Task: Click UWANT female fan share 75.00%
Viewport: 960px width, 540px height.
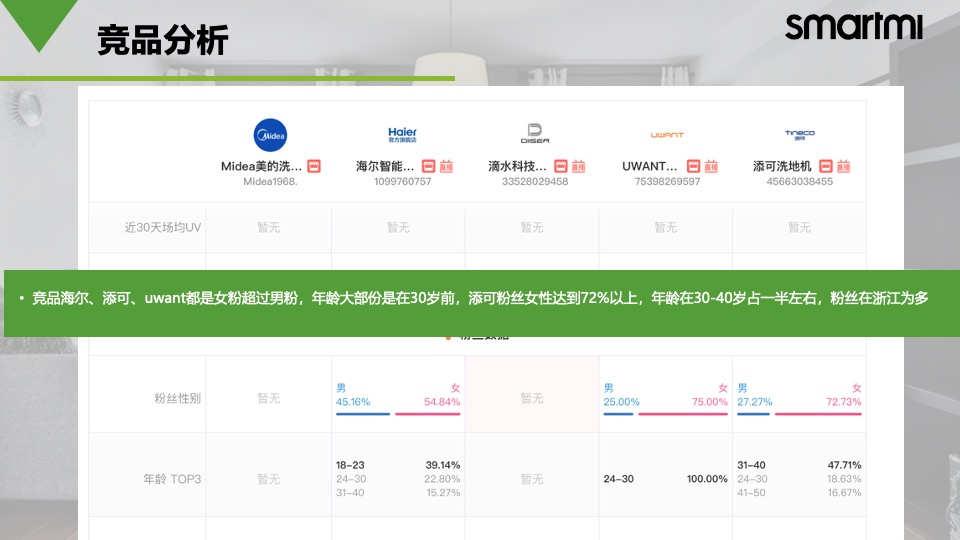Action: tap(710, 402)
